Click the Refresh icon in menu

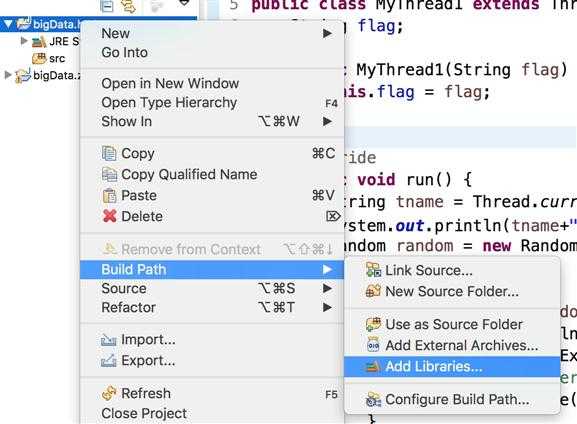pos(109,393)
